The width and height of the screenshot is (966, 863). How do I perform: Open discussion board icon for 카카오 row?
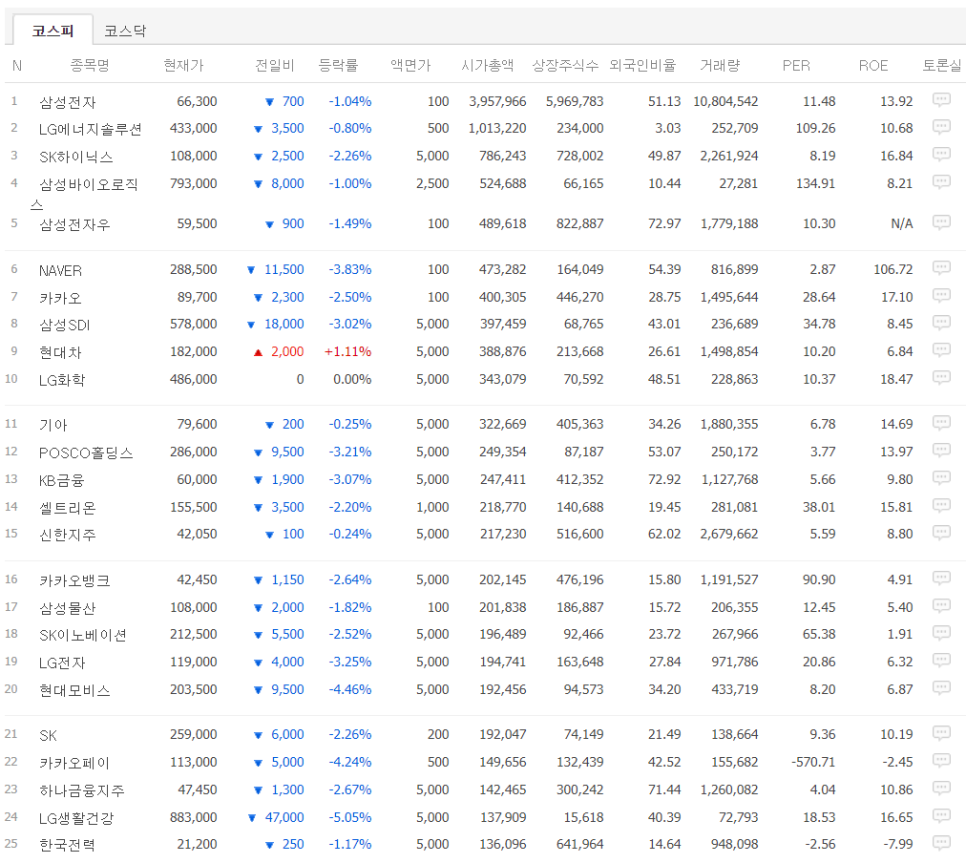click(x=941, y=296)
